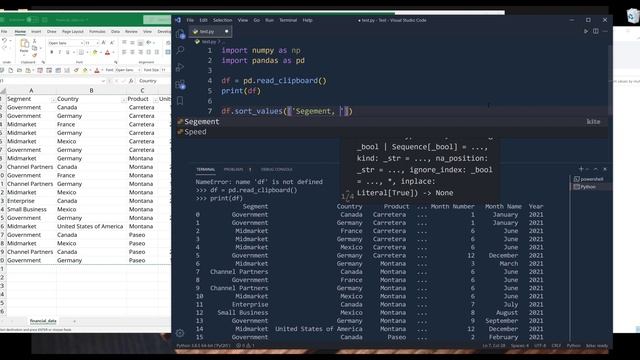Open the Product column filter dropdown
The height and width of the screenshot is (360, 640).
tap(156, 99)
